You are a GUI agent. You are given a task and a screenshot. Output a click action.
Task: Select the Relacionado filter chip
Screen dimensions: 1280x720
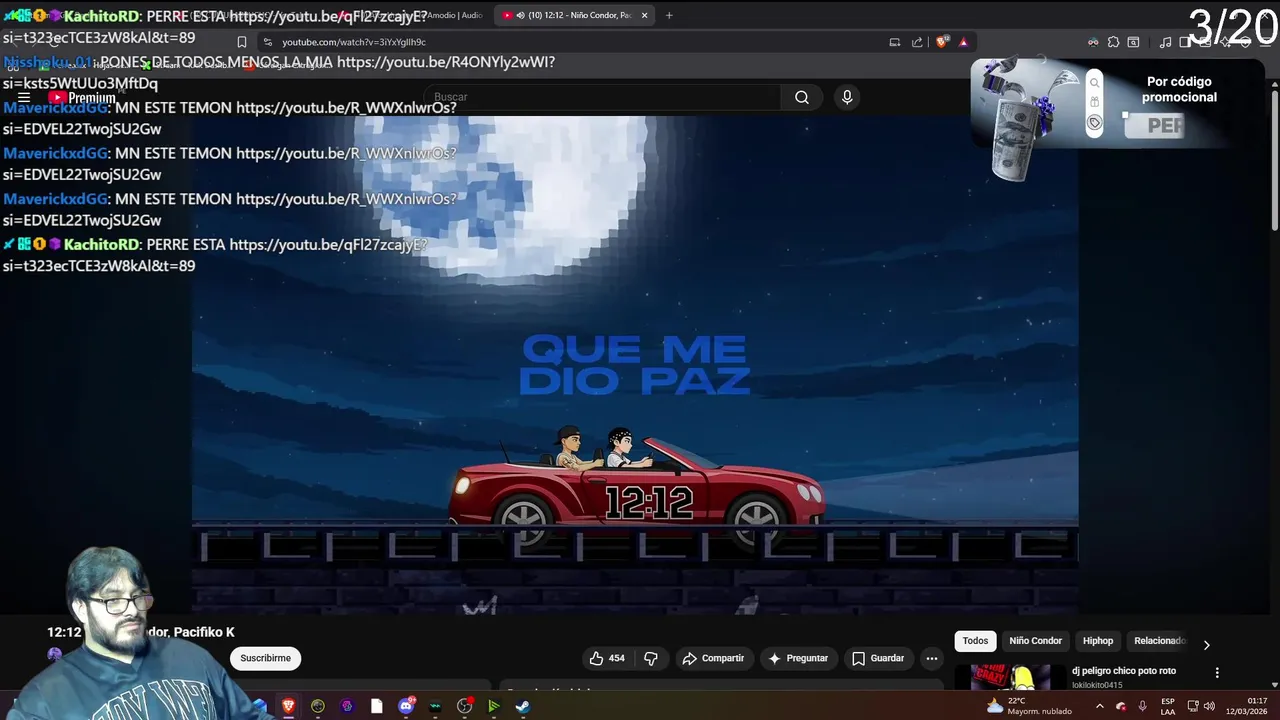[1158, 641]
